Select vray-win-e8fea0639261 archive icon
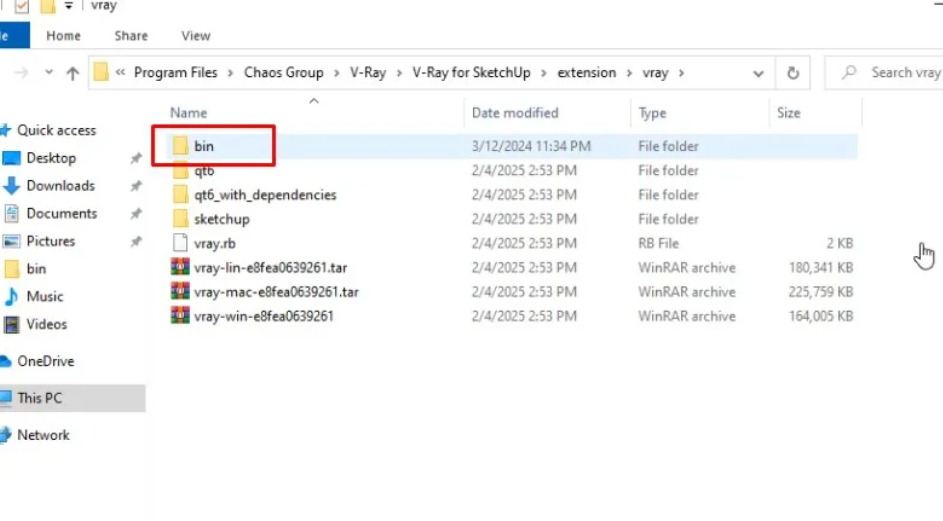 (x=180, y=316)
